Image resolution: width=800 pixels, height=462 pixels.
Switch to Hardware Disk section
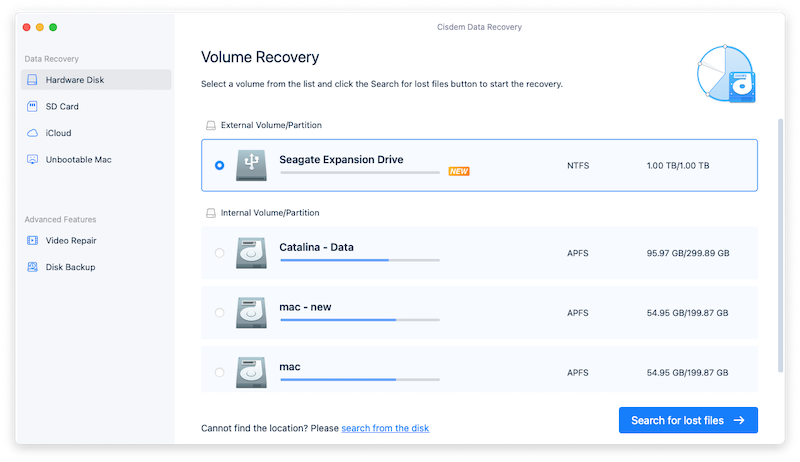[x=96, y=80]
